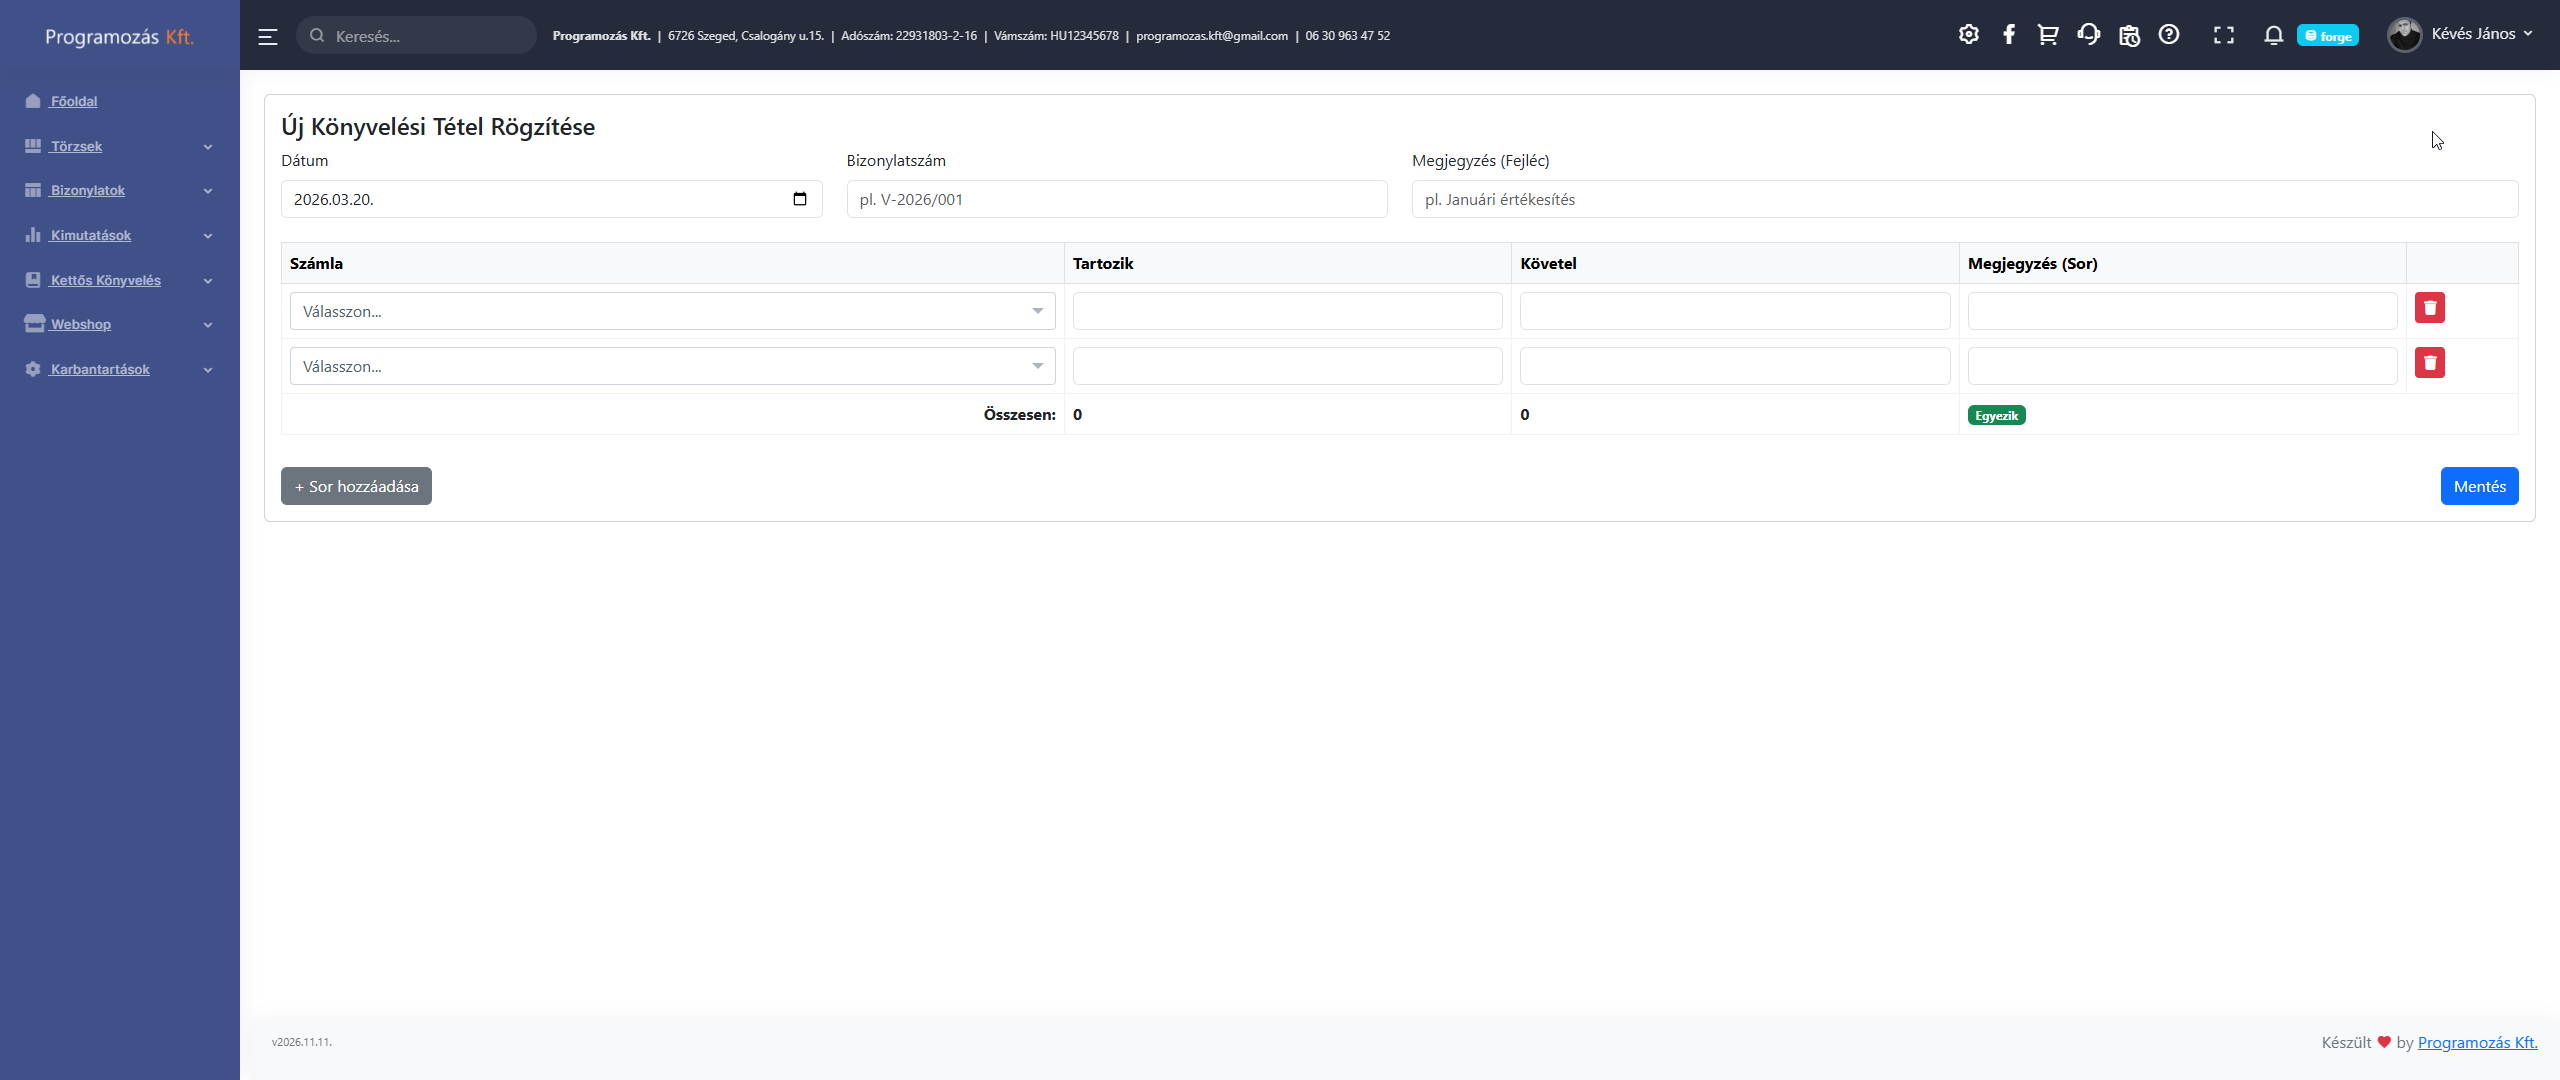This screenshot has height=1080, width=2560.
Task: Click the Sor hozzáadása button
Action: tap(356, 486)
